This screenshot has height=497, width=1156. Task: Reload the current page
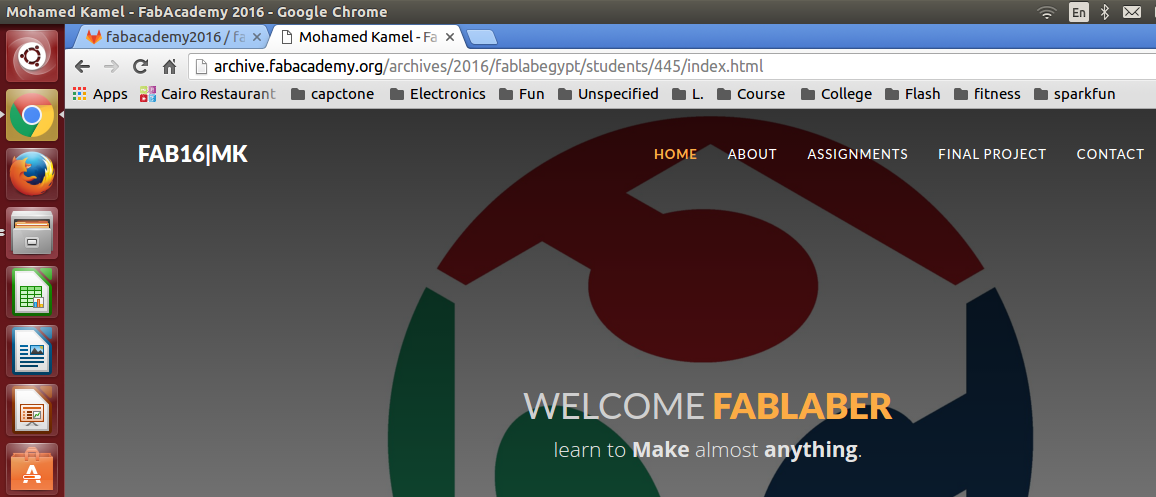point(140,67)
